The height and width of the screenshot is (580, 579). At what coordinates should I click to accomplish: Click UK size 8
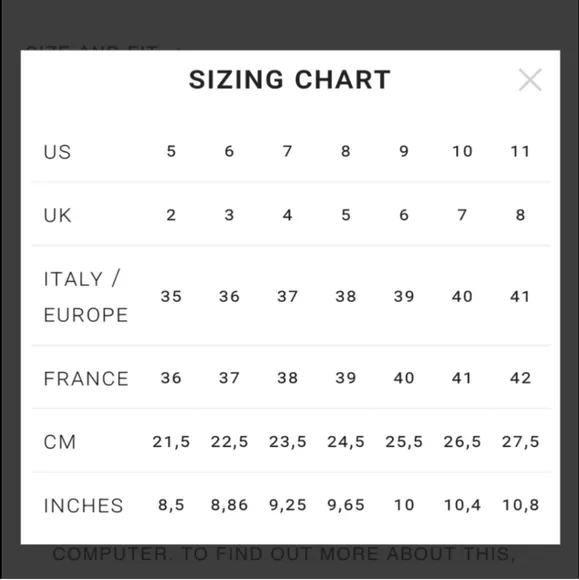click(x=520, y=215)
